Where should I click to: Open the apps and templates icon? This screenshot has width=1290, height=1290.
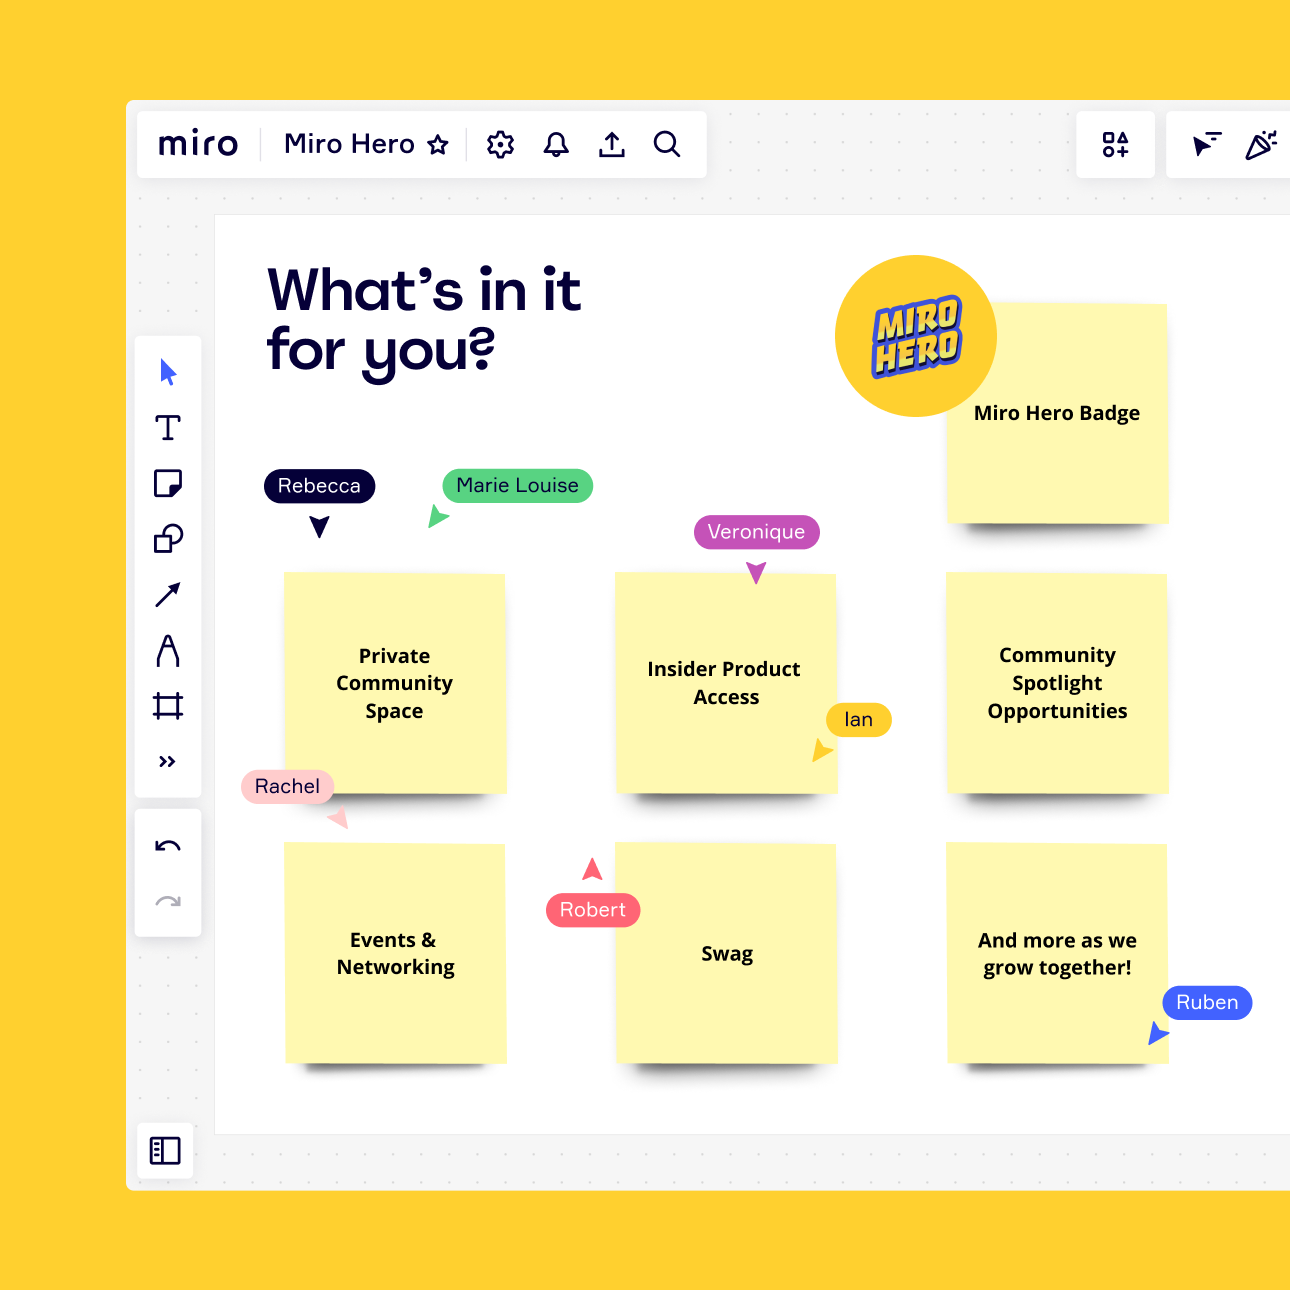1116,145
